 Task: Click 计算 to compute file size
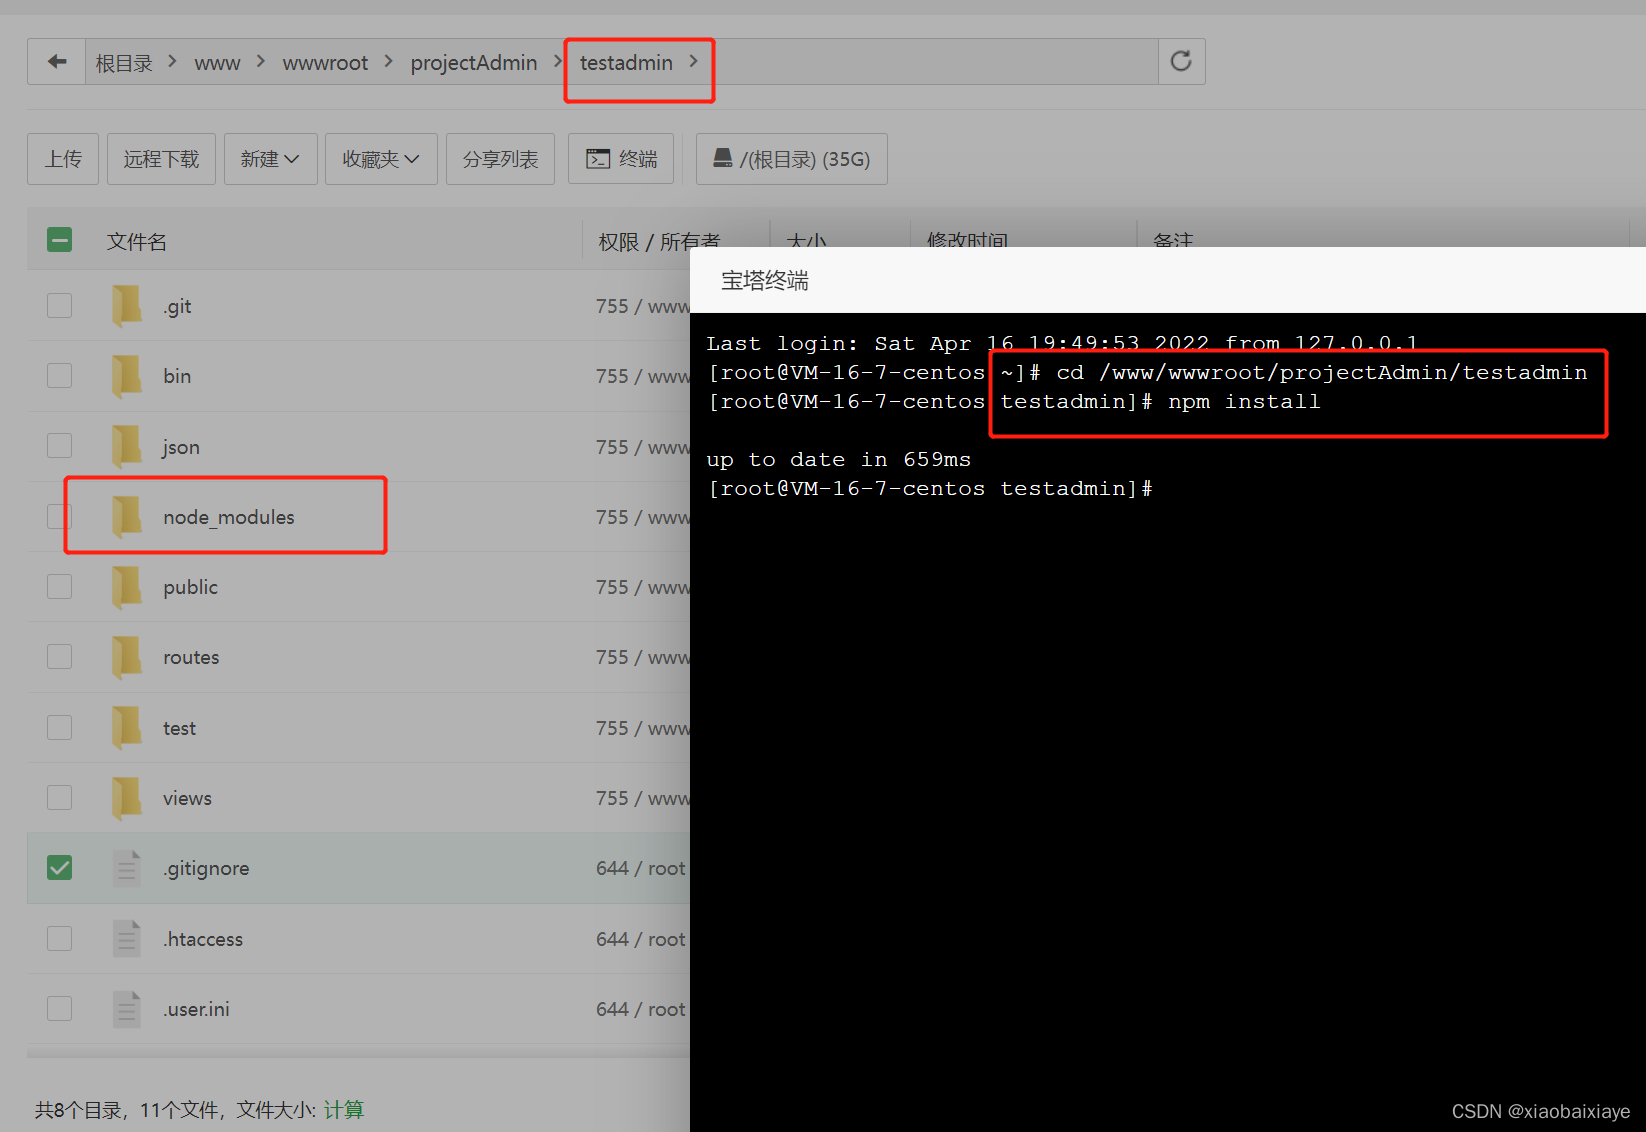coord(344,1110)
